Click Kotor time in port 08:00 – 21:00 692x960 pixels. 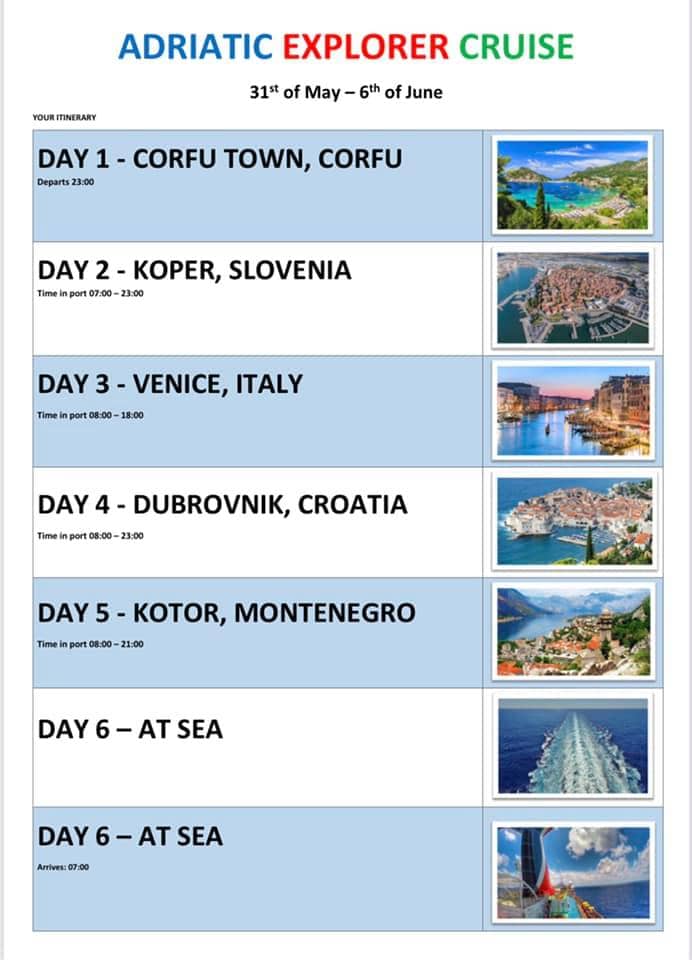[x=90, y=644]
